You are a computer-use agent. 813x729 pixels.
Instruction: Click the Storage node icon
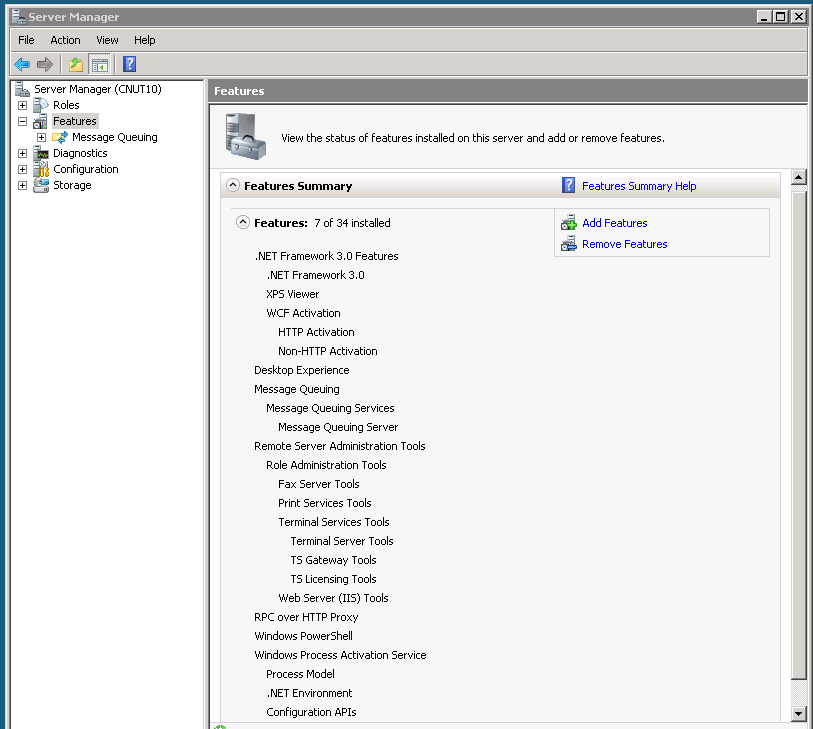41,186
